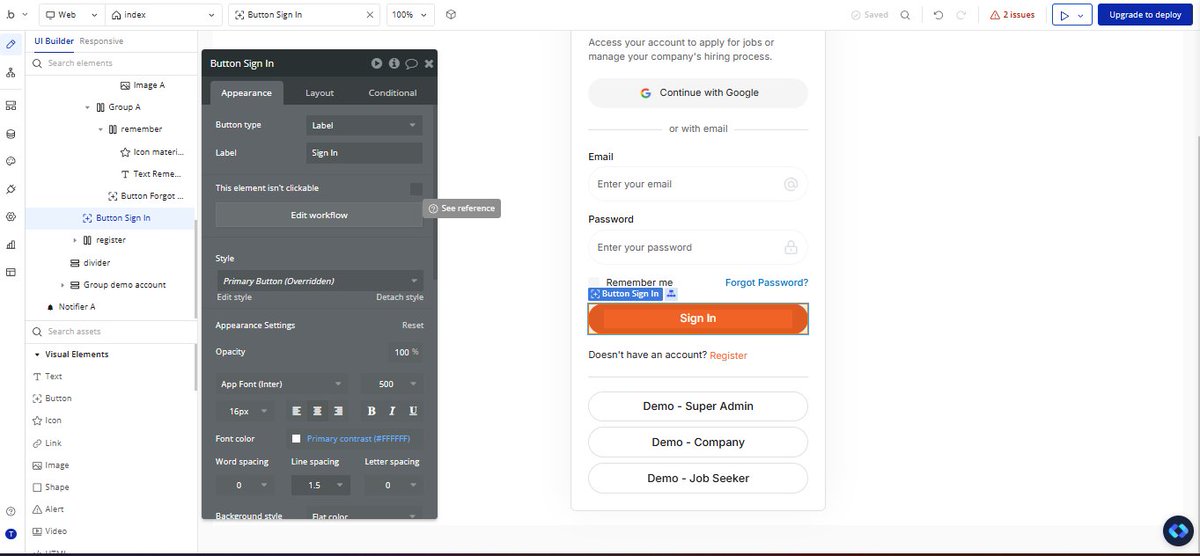
Task: Click the chat support icon bottom right
Action: pos(1178,531)
